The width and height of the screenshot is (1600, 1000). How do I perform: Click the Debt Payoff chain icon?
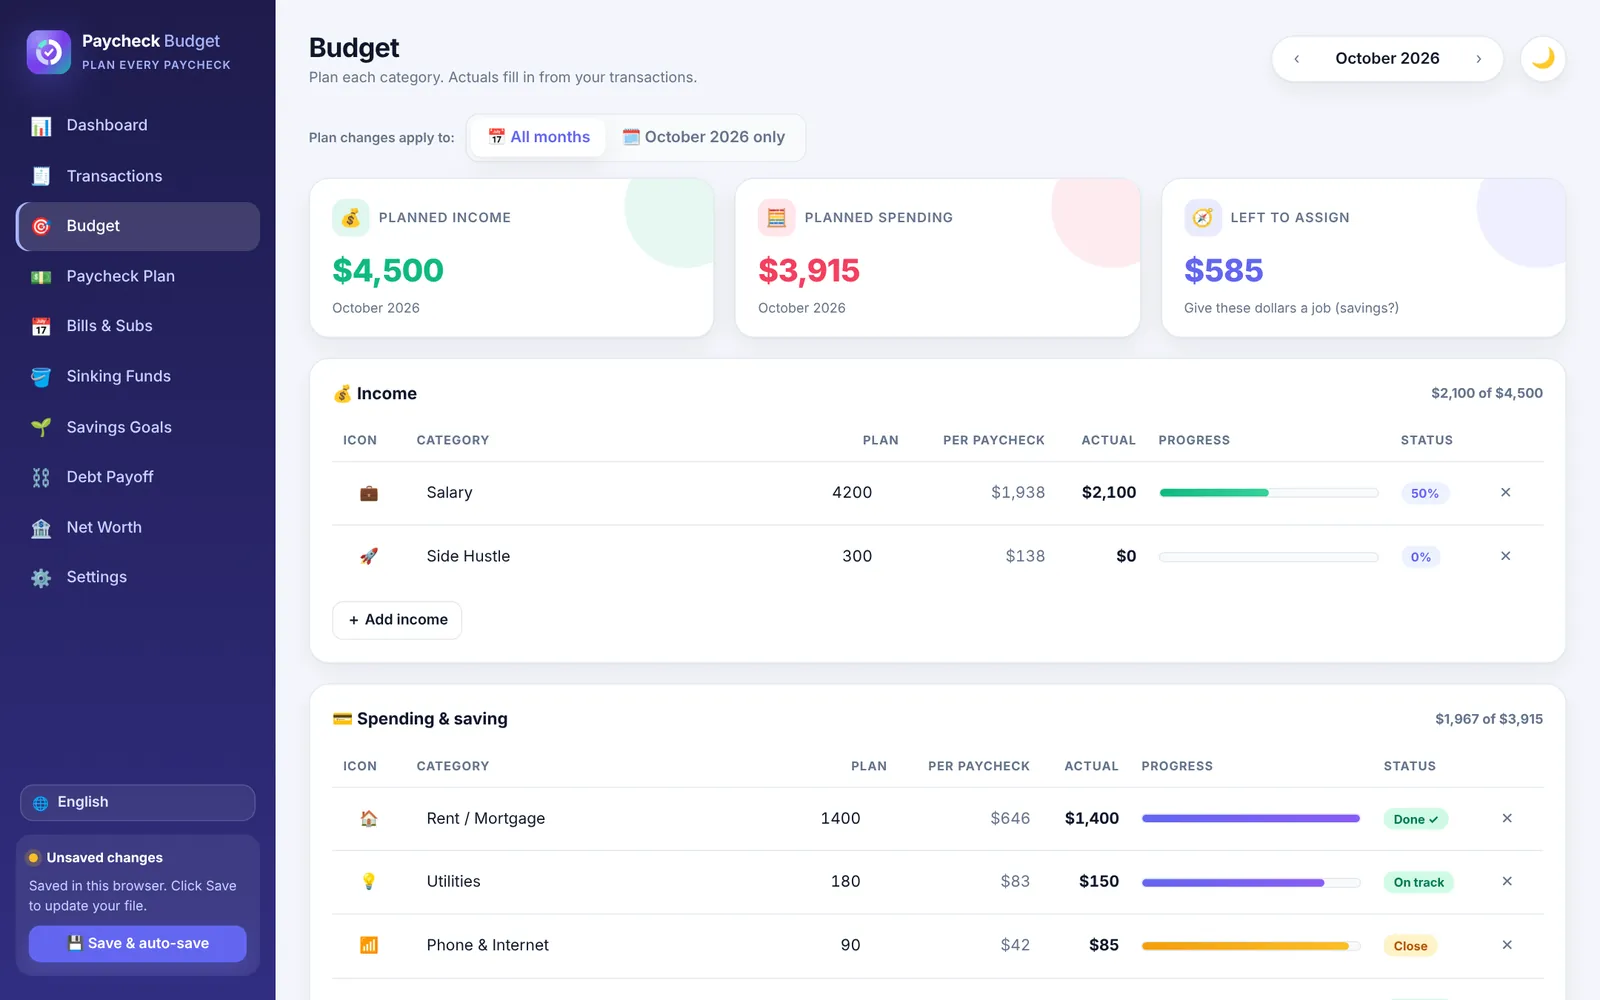(x=41, y=478)
